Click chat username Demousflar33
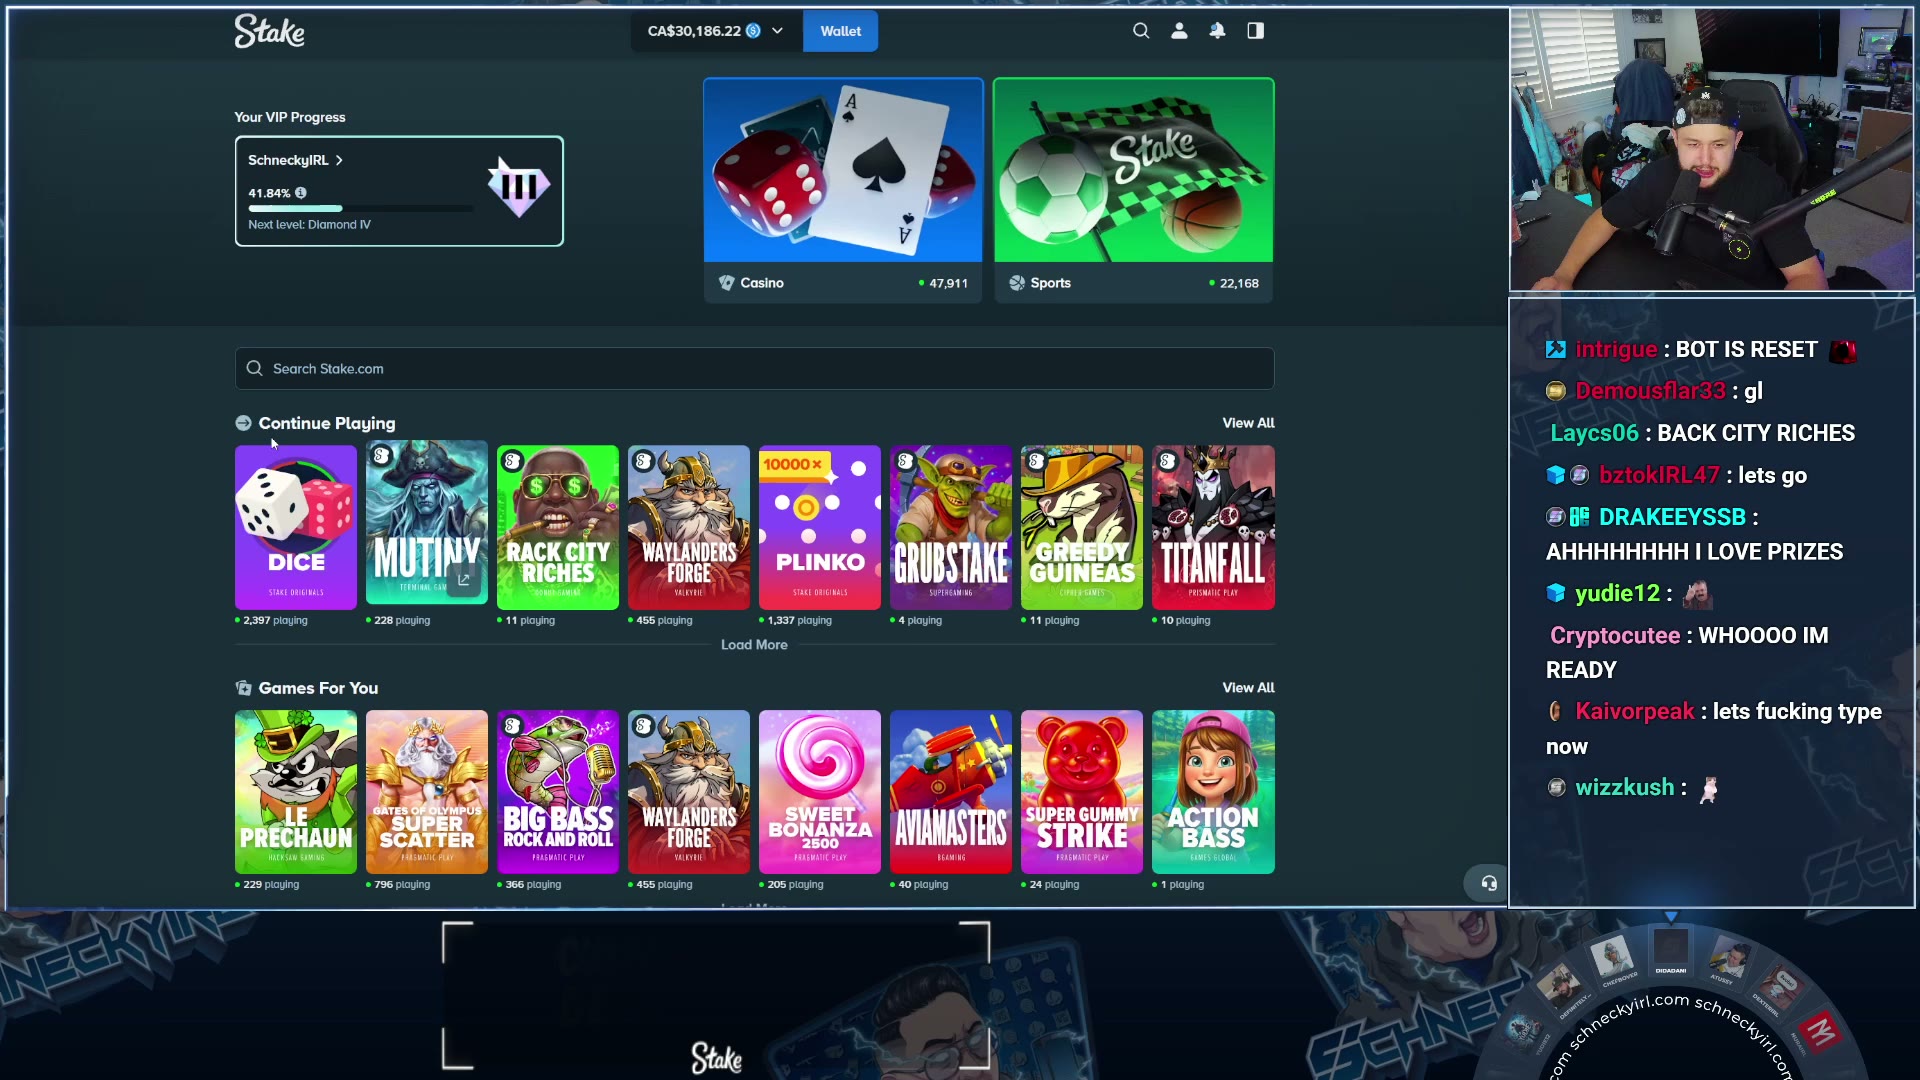The width and height of the screenshot is (1920, 1080). click(x=1650, y=391)
